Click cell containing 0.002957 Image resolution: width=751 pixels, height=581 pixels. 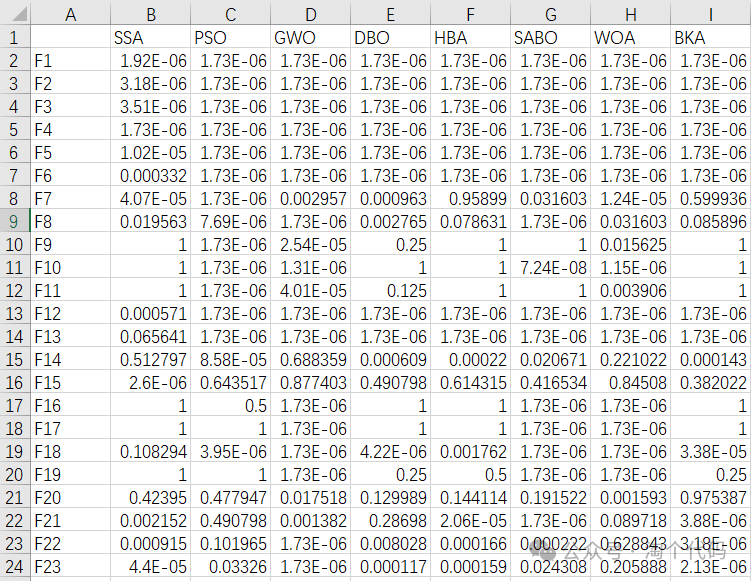tap(310, 198)
